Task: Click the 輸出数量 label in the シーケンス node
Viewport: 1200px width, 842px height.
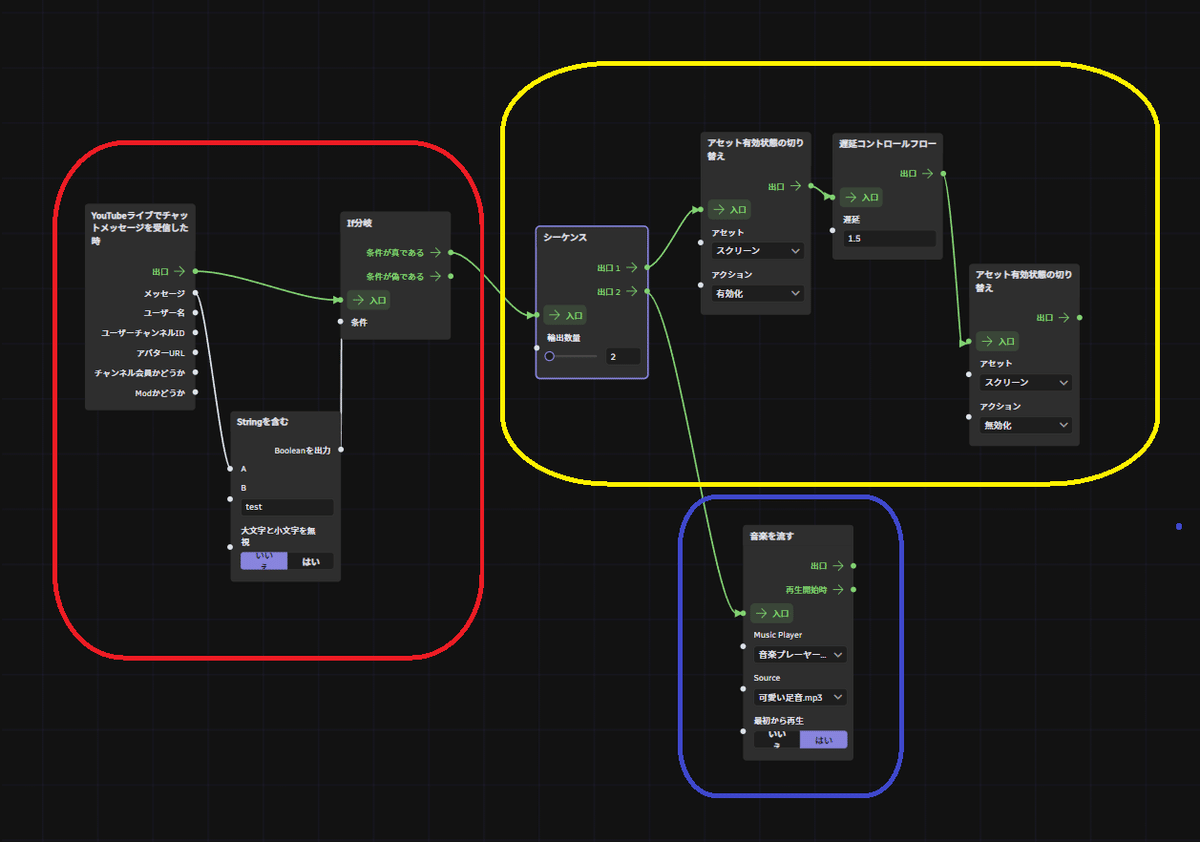Action: [564, 338]
